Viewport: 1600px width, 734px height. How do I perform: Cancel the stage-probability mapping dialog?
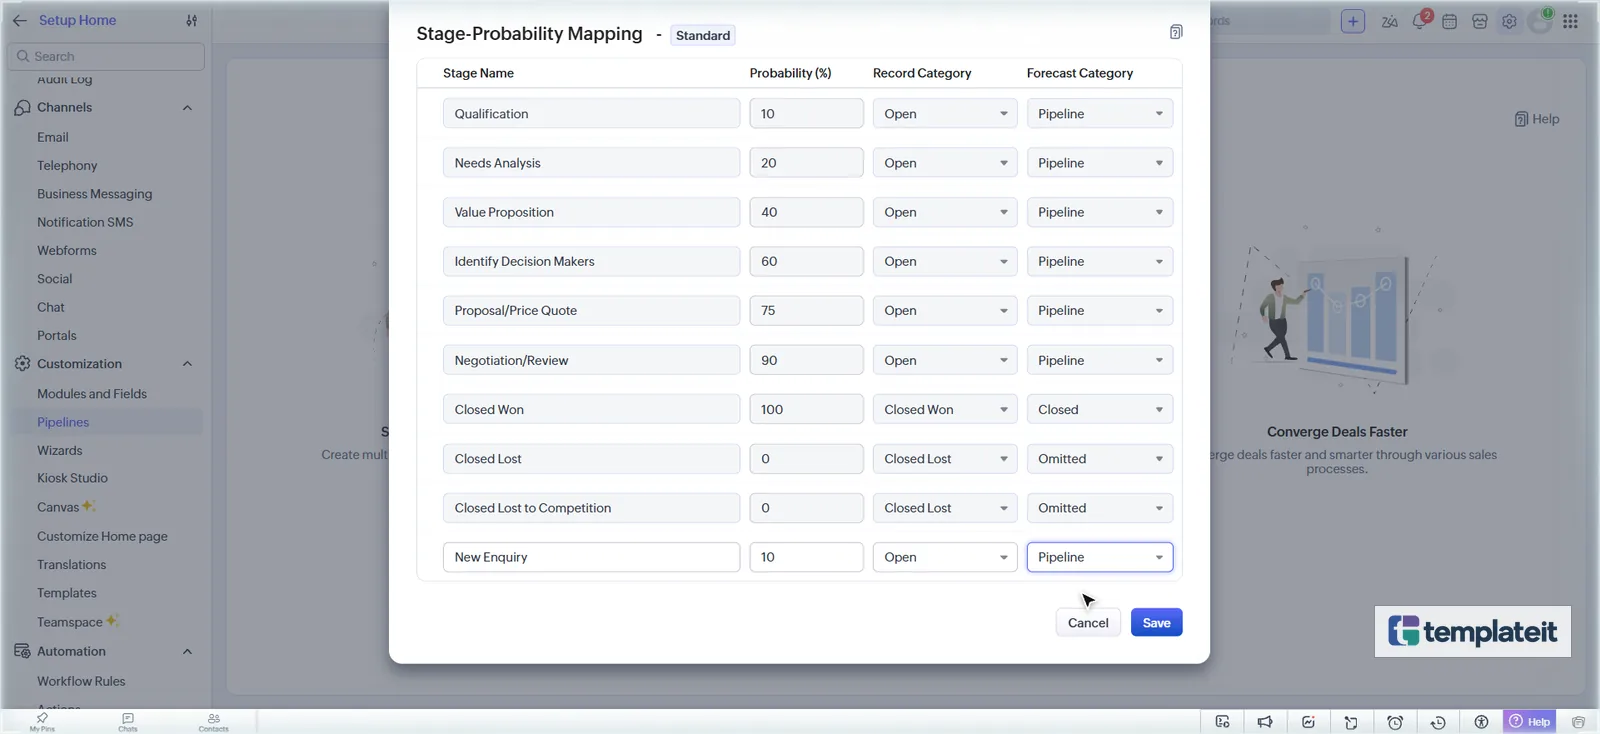tap(1088, 623)
